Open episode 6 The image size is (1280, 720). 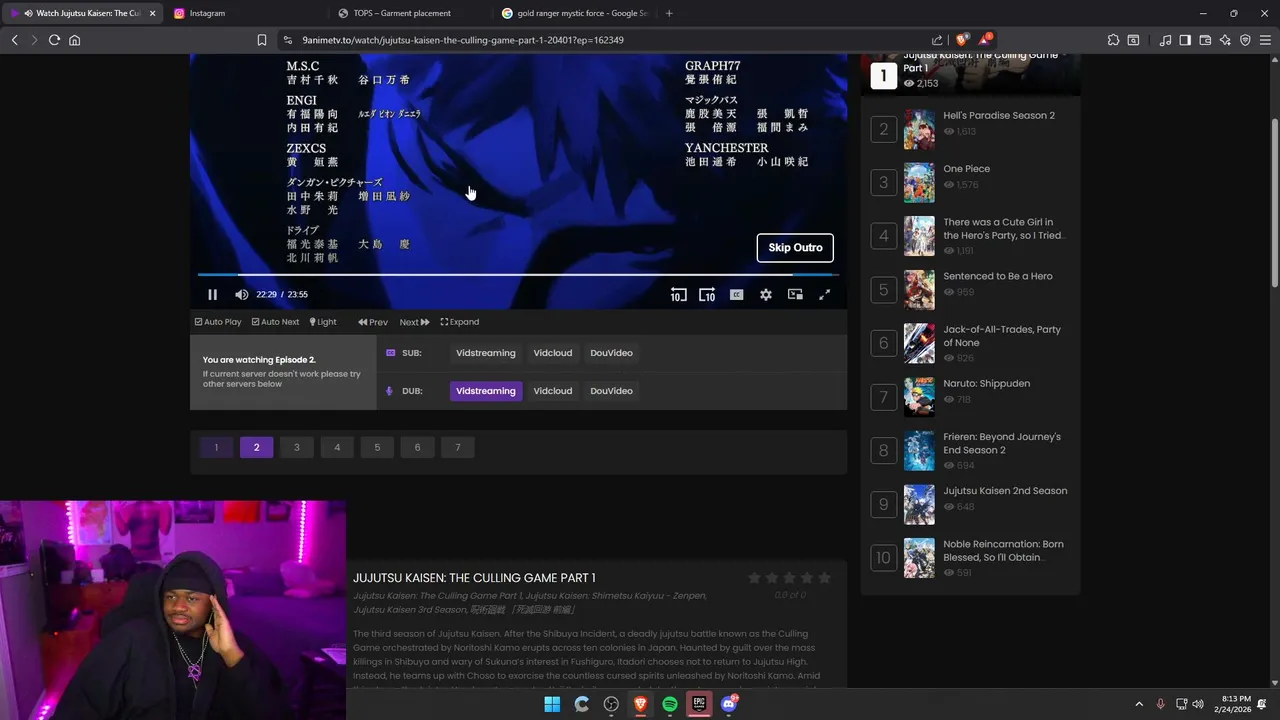[417, 447]
